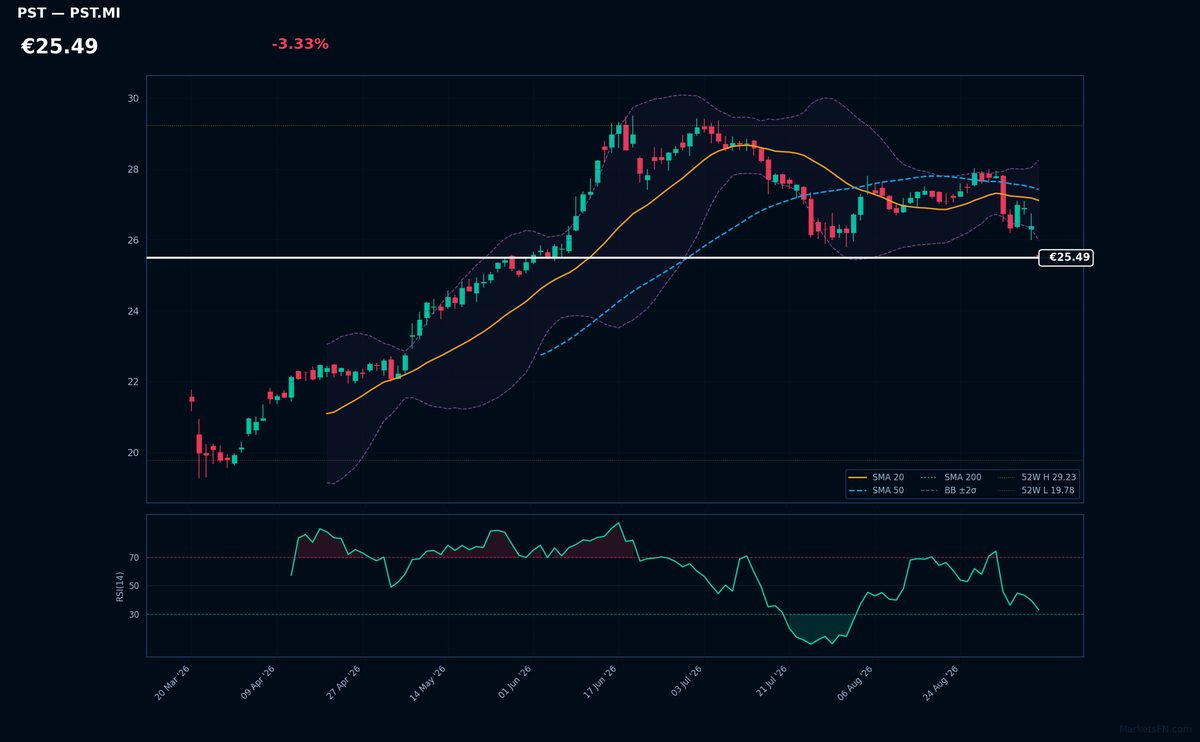Click the 28 price axis label

point(133,170)
